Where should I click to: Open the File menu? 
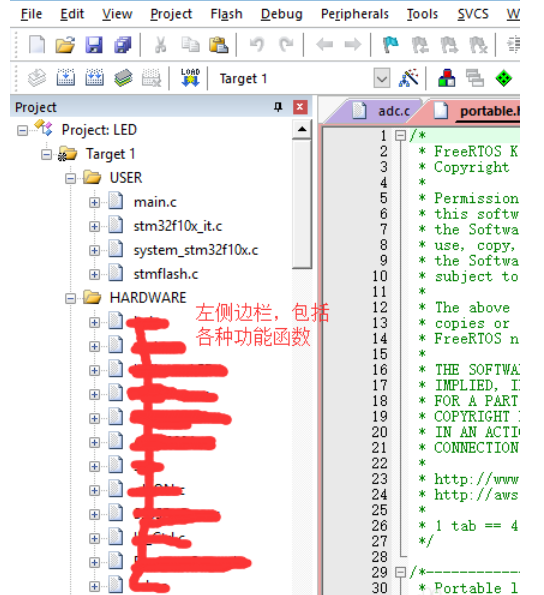click(31, 14)
